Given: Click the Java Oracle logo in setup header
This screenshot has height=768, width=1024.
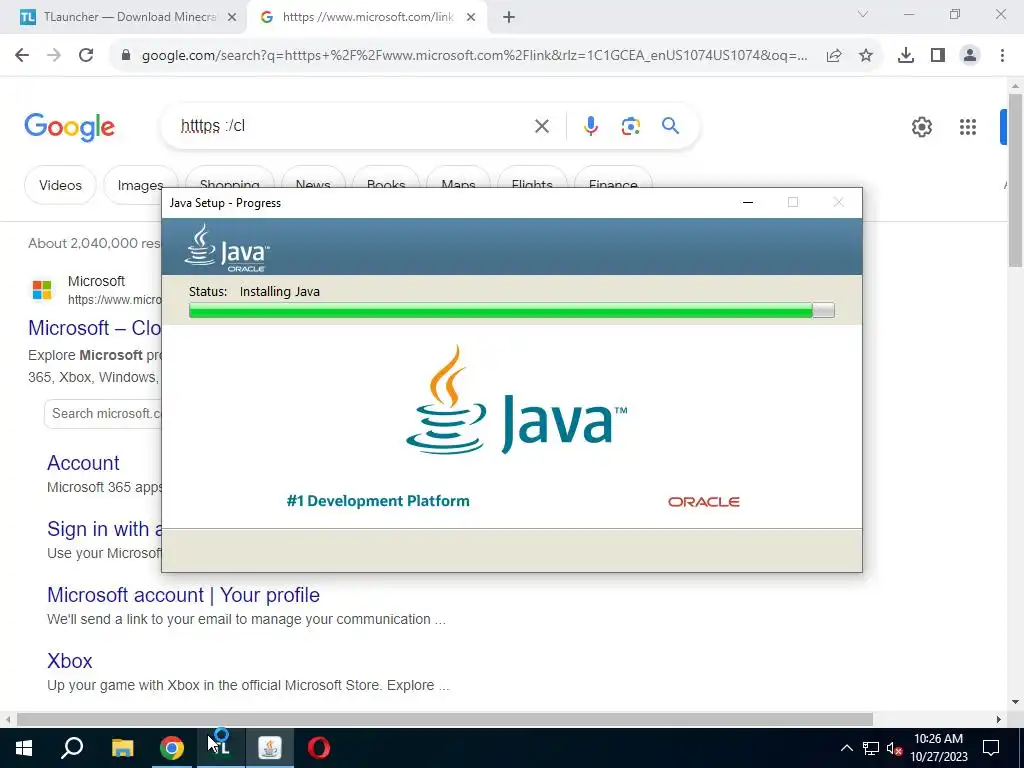Looking at the screenshot, I should pyautogui.click(x=227, y=248).
